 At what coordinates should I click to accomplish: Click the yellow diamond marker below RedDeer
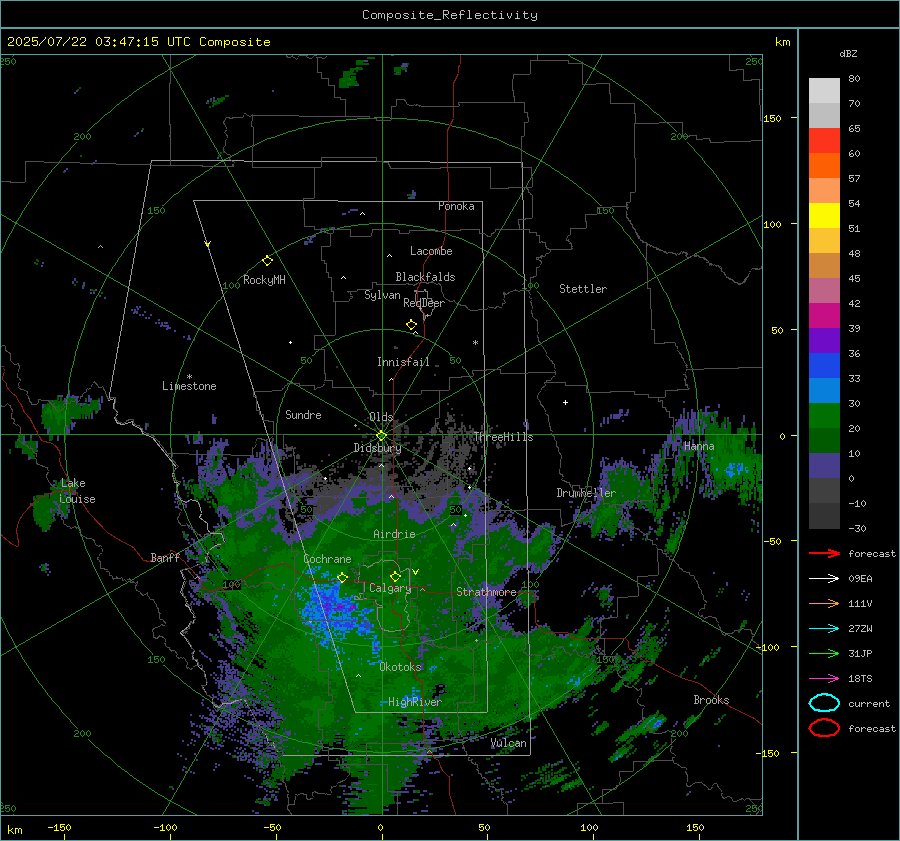pos(412,325)
